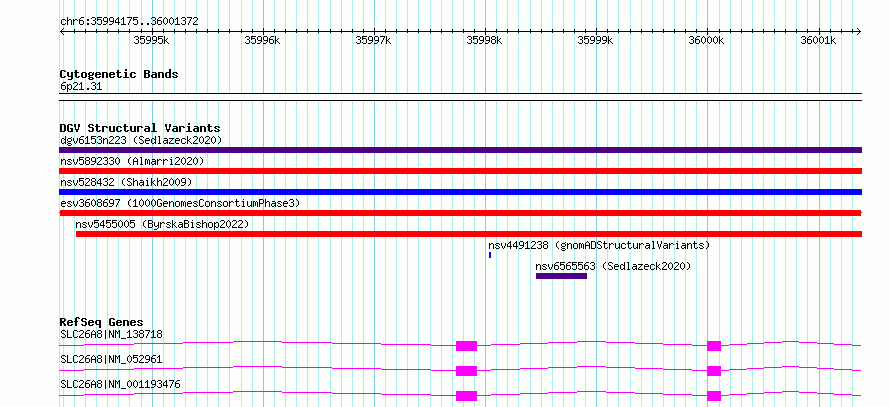This screenshot has height=407, width=890.
Task: Click the nsv528432 (Shaikh2009) label
Action: [x=126, y=182]
